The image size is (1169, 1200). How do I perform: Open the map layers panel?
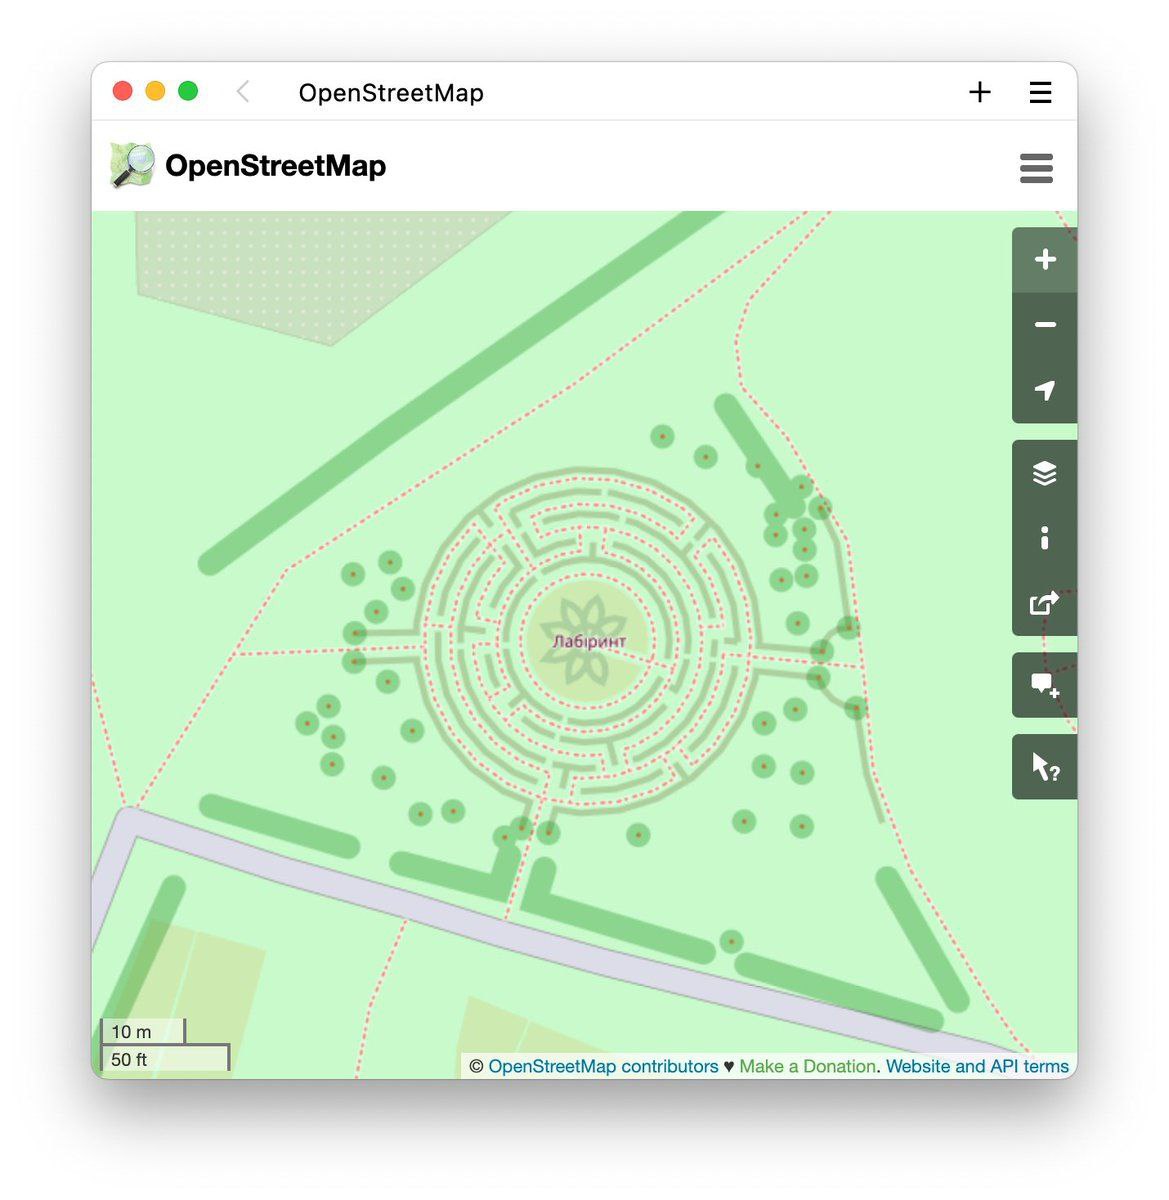[x=1045, y=473]
